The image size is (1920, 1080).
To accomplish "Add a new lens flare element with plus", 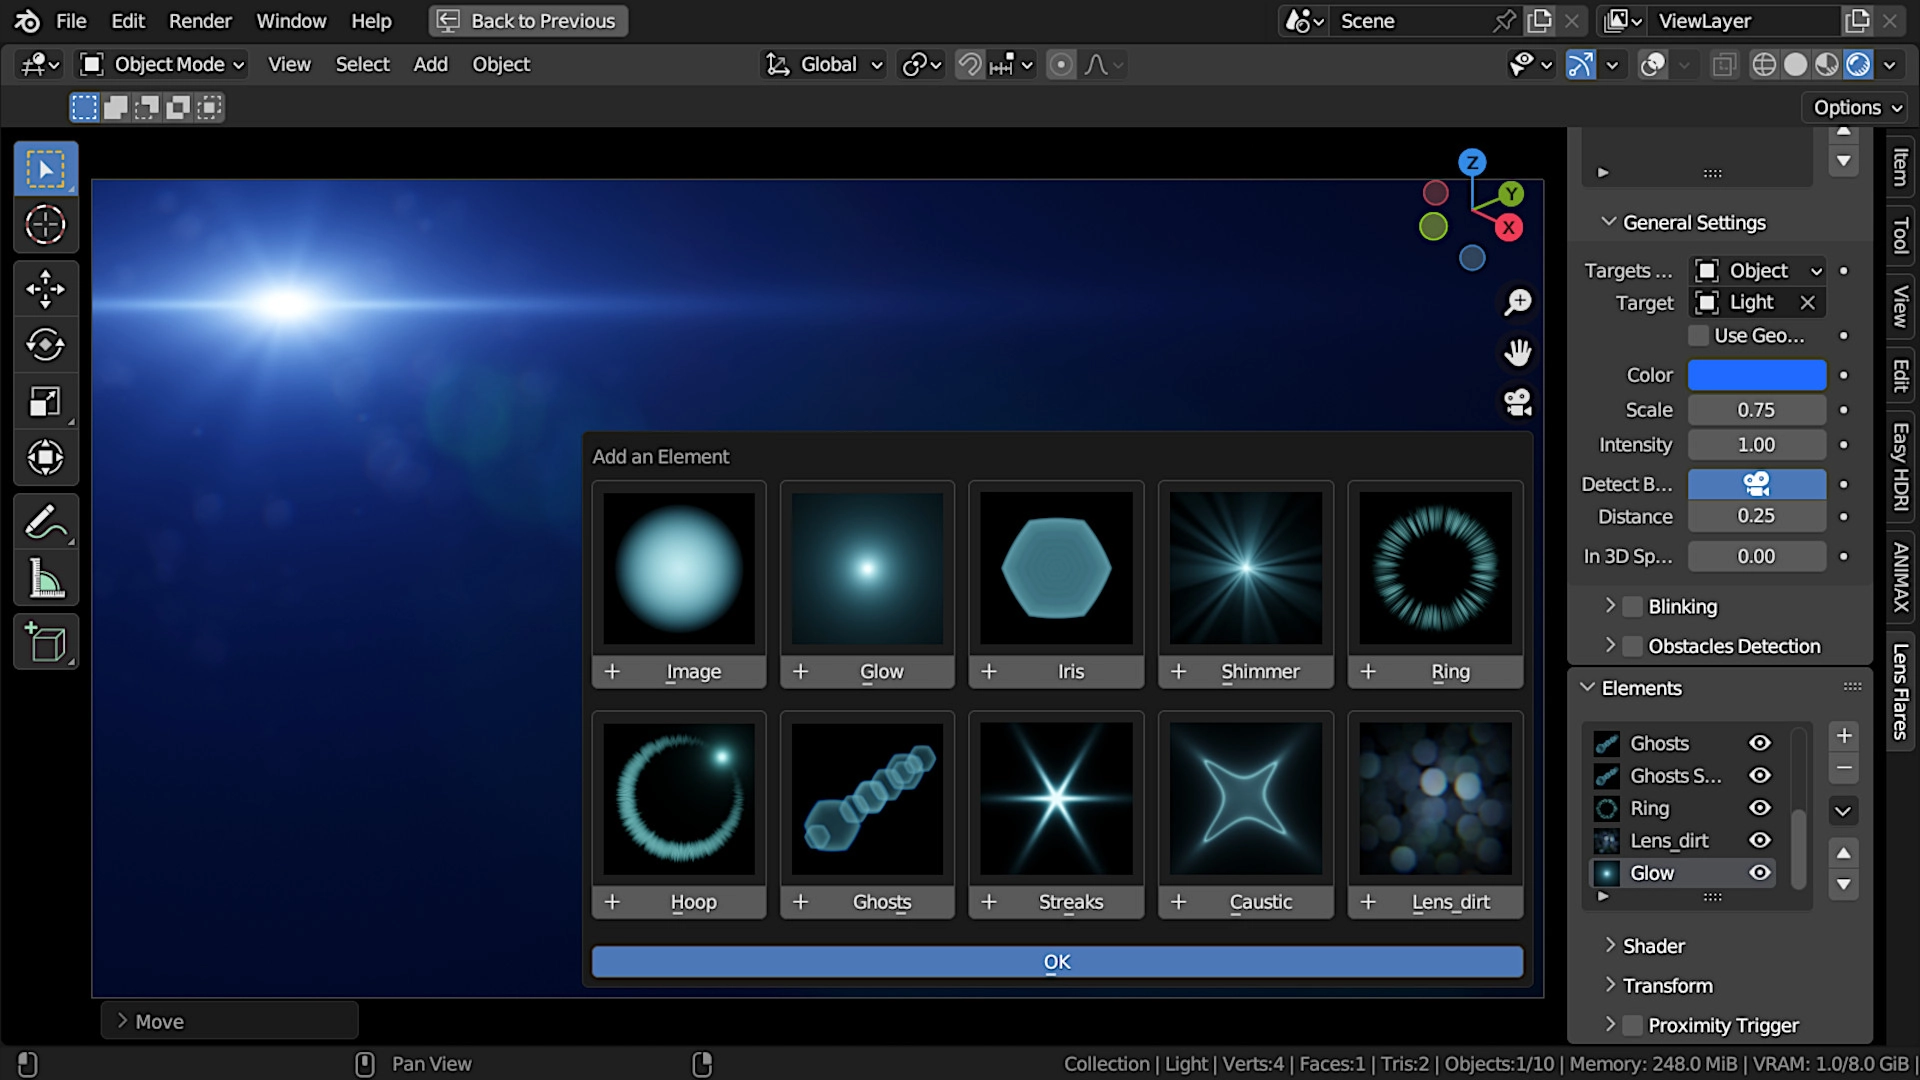I will pos(1844,736).
